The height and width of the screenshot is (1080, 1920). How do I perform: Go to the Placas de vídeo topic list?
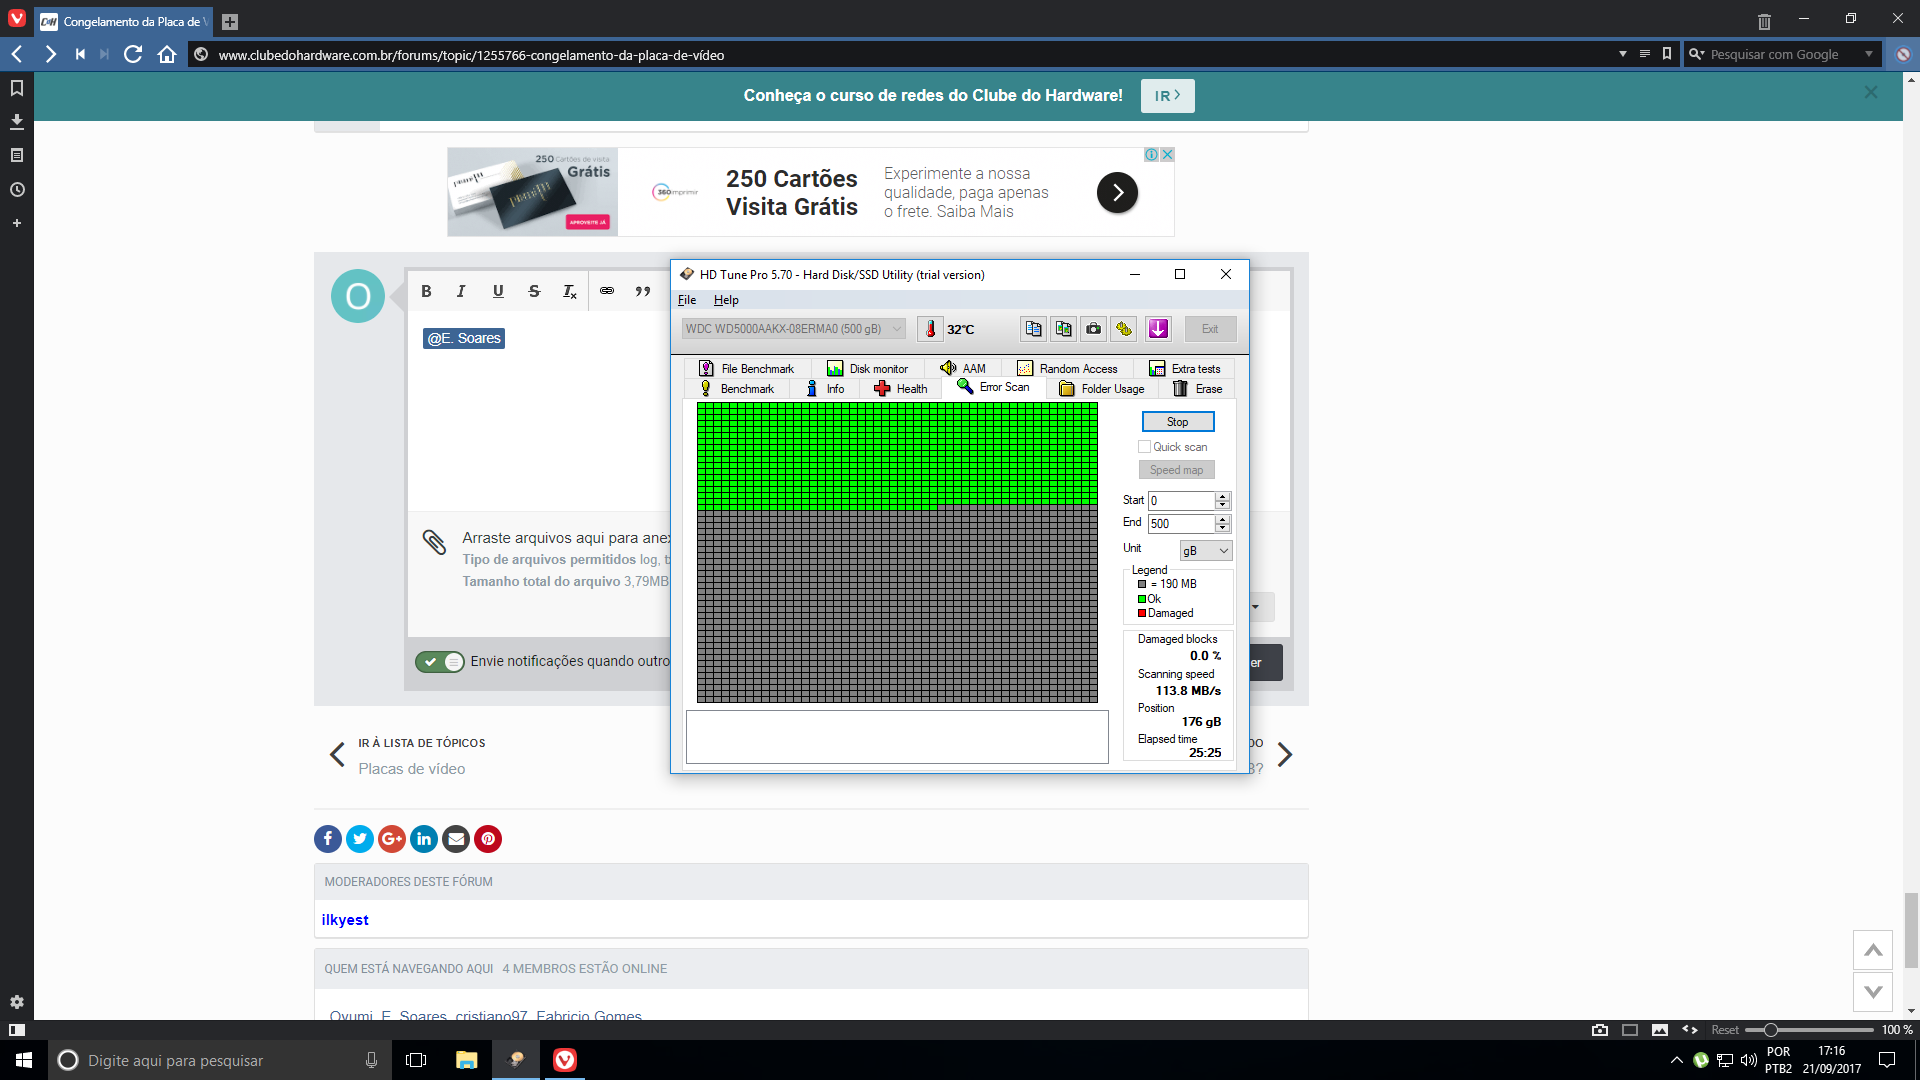tap(412, 769)
